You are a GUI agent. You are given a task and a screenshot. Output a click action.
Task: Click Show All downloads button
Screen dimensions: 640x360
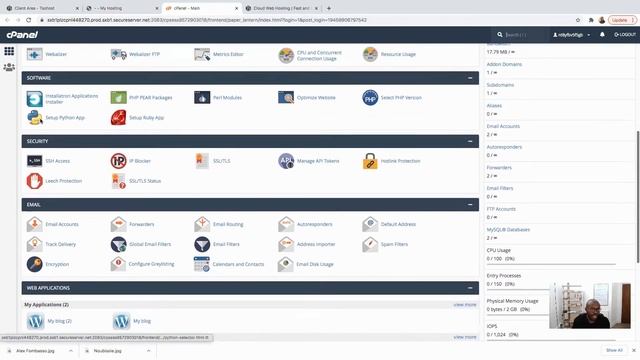pyautogui.click(x=614, y=350)
